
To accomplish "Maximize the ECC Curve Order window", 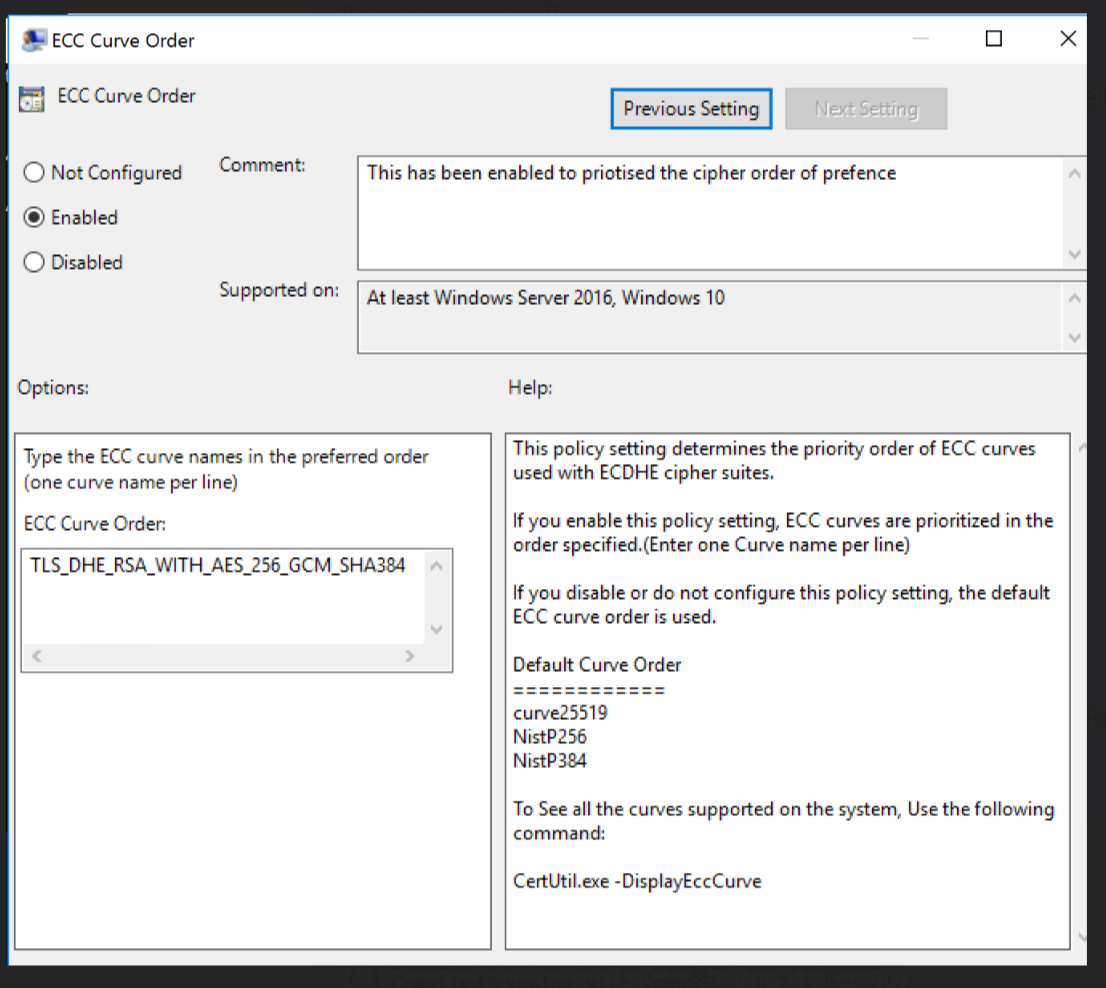I will tap(993, 39).
